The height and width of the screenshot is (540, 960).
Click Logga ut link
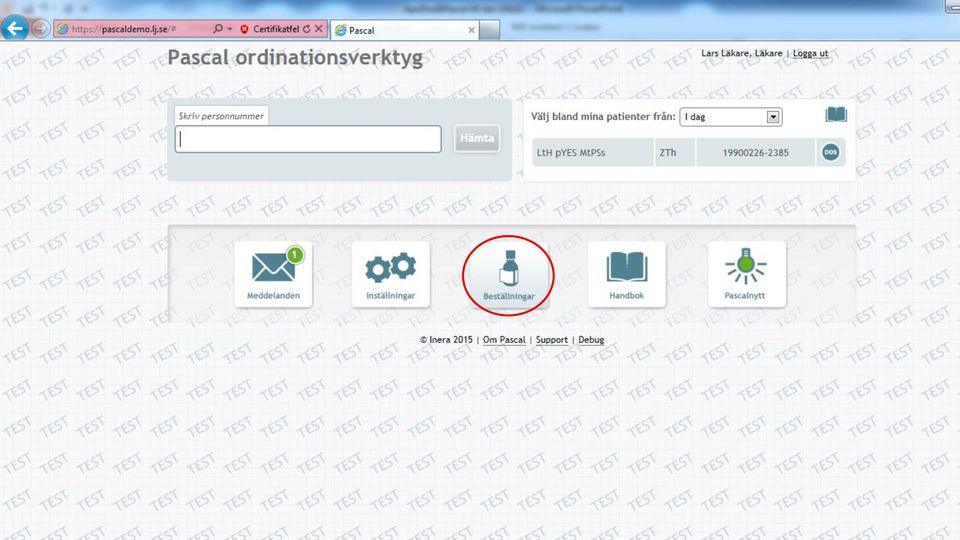coord(810,53)
